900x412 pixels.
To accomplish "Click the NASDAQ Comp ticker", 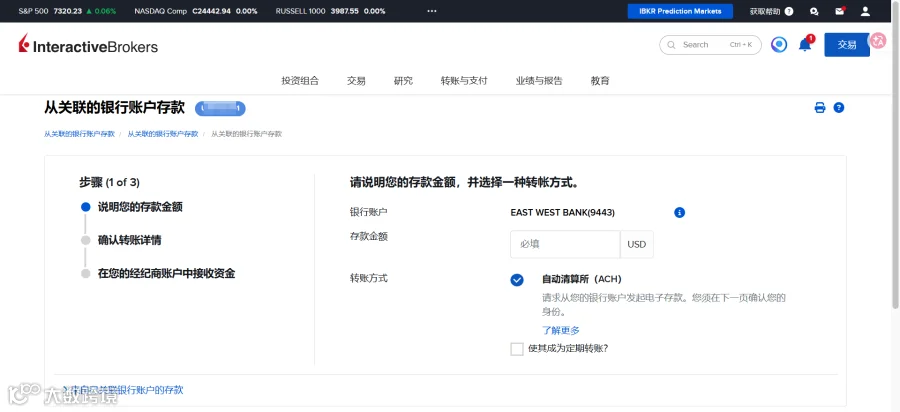I will pyautogui.click(x=195, y=11).
